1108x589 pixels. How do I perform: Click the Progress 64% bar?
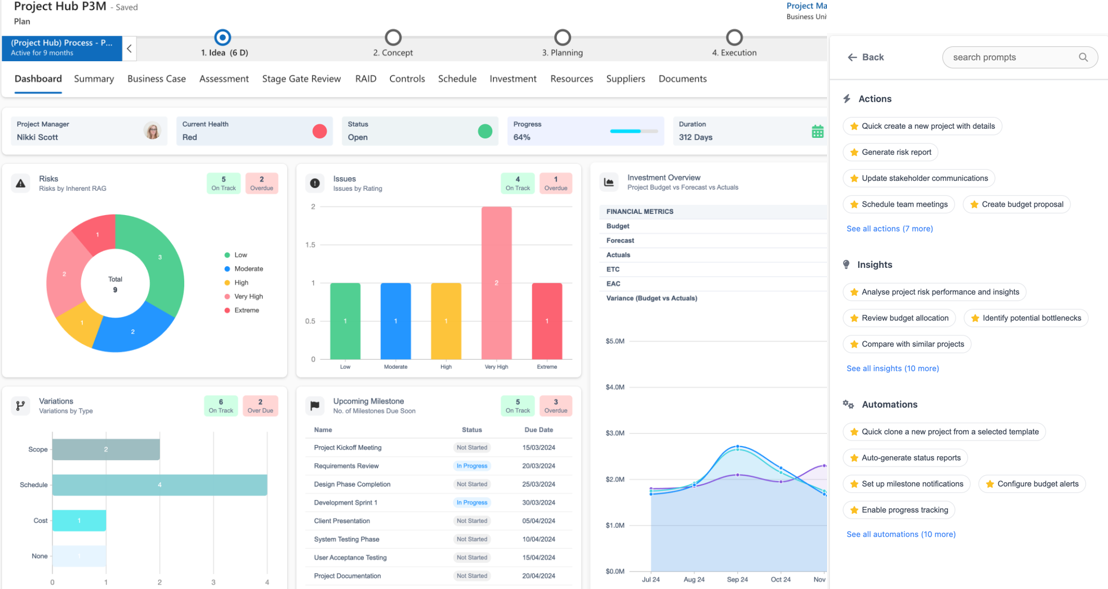634,131
